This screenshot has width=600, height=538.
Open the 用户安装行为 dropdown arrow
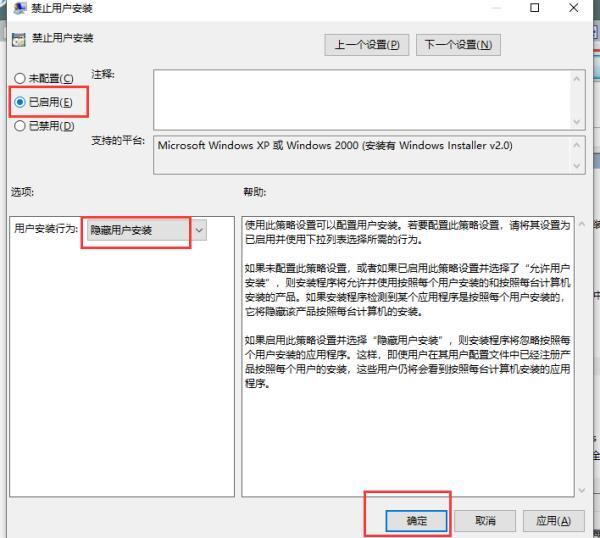click(x=199, y=230)
